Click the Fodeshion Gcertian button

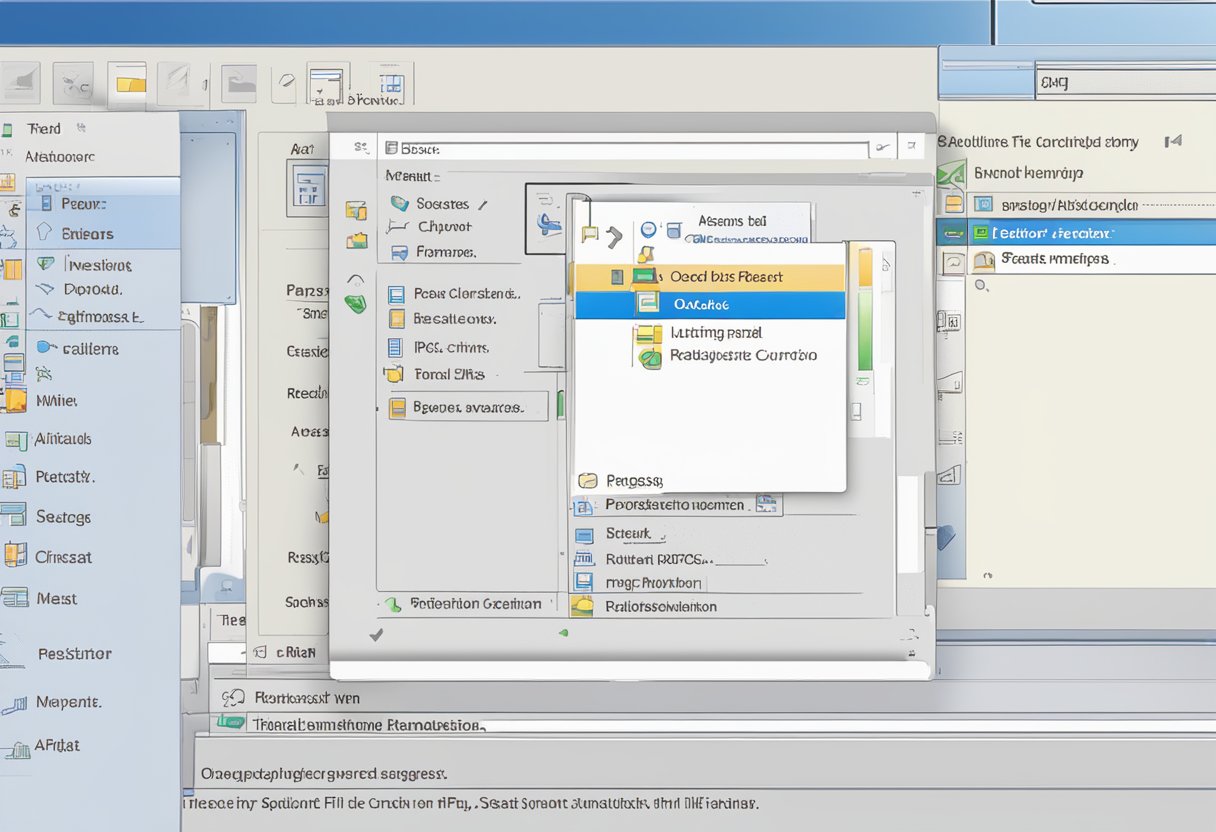click(x=467, y=604)
